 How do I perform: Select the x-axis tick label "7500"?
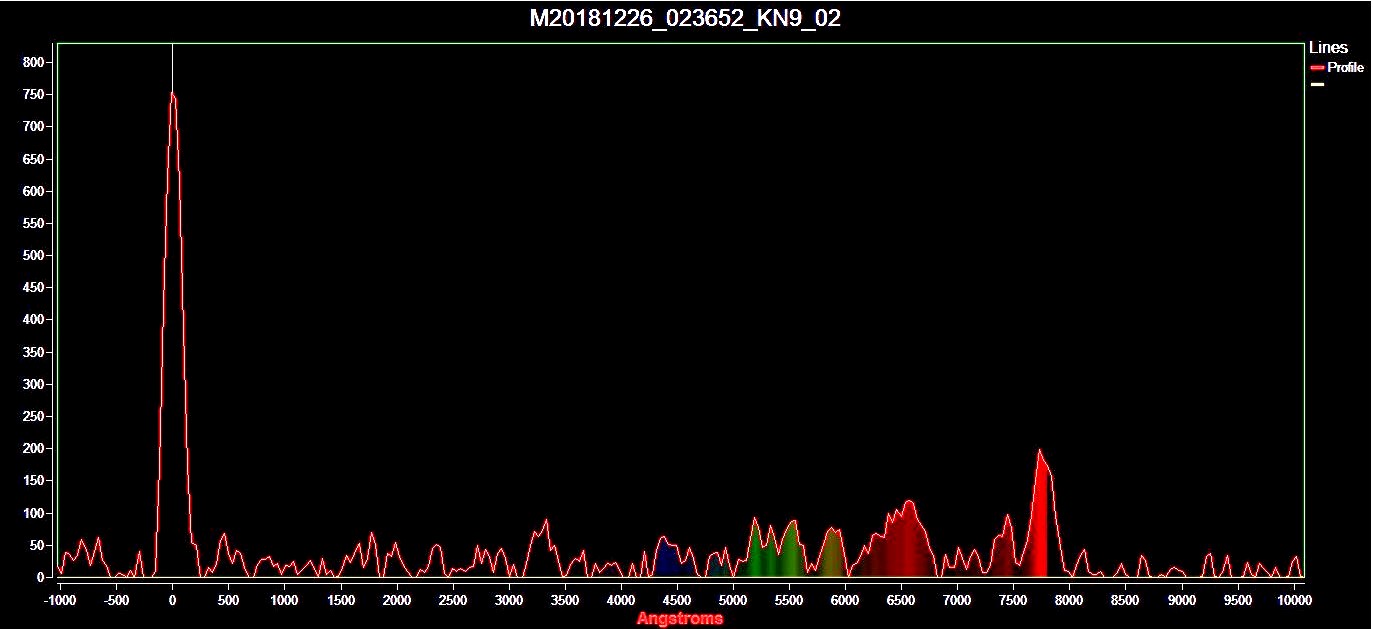coord(1013,600)
